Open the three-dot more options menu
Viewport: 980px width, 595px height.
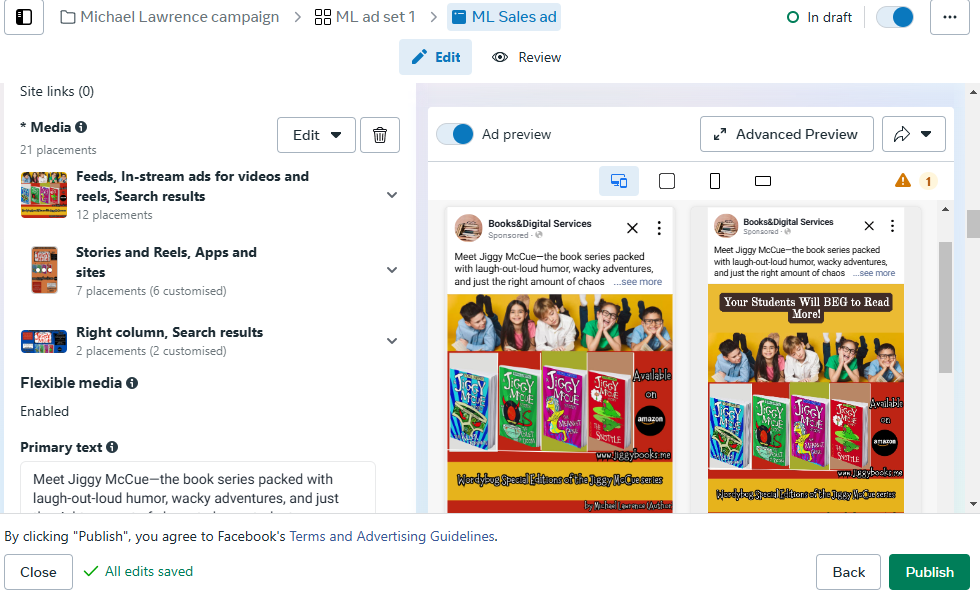[x=949, y=17]
